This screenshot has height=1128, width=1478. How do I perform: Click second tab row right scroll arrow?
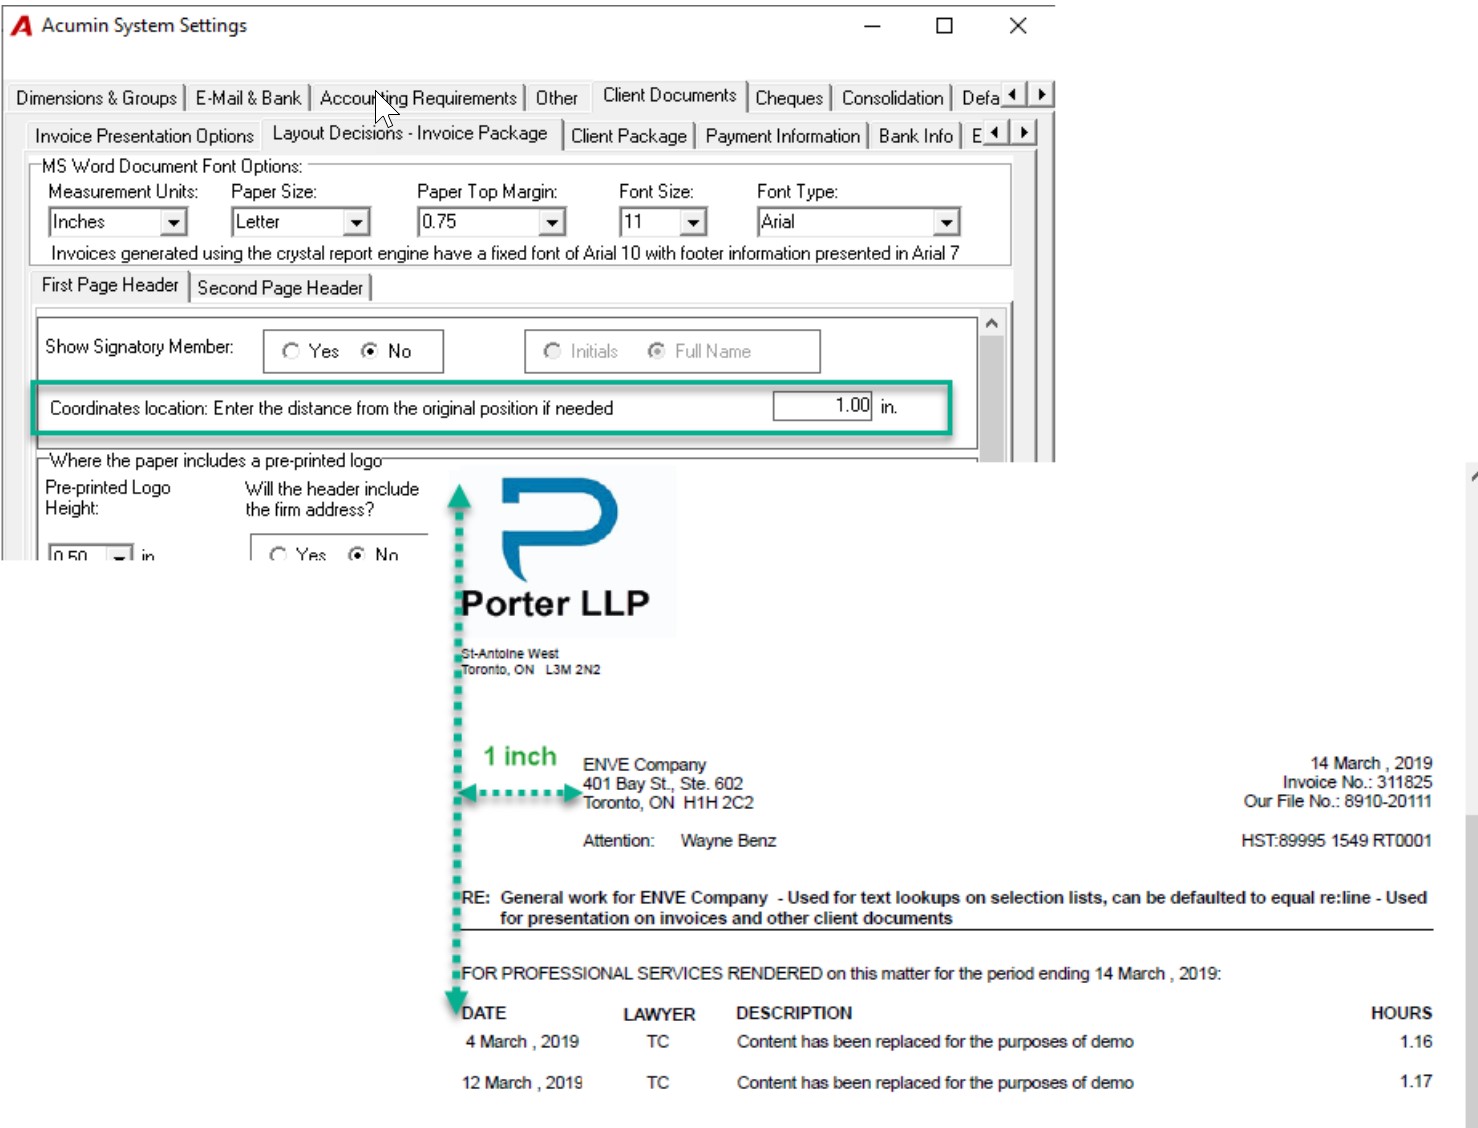pyautogui.click(x=1023, y=132)
